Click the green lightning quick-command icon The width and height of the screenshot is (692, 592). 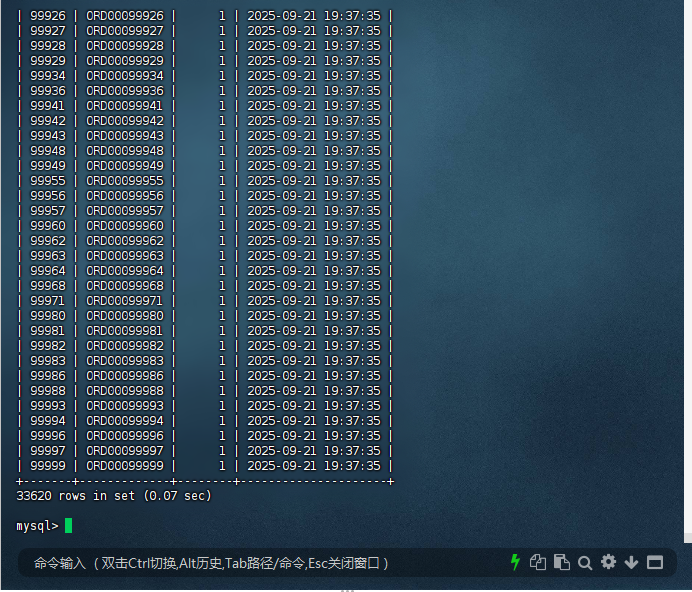(515, 562)
